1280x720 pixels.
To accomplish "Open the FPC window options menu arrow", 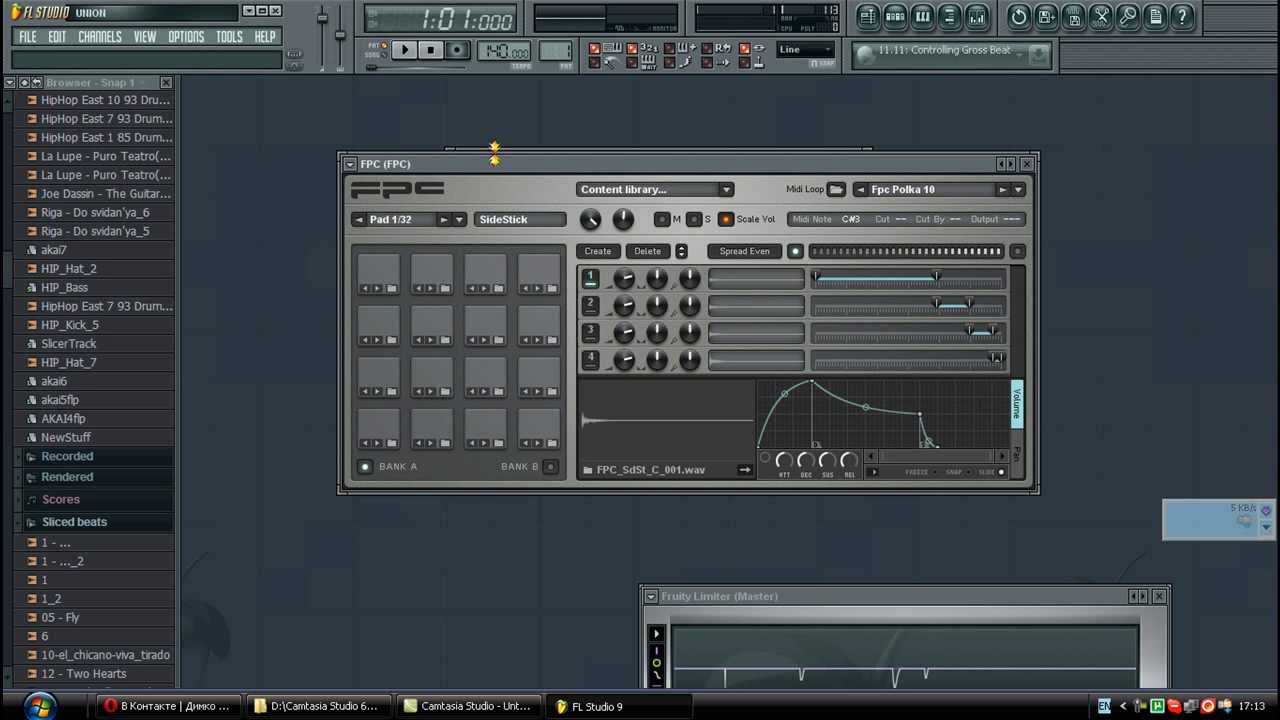I will click(x=349, y=164).
